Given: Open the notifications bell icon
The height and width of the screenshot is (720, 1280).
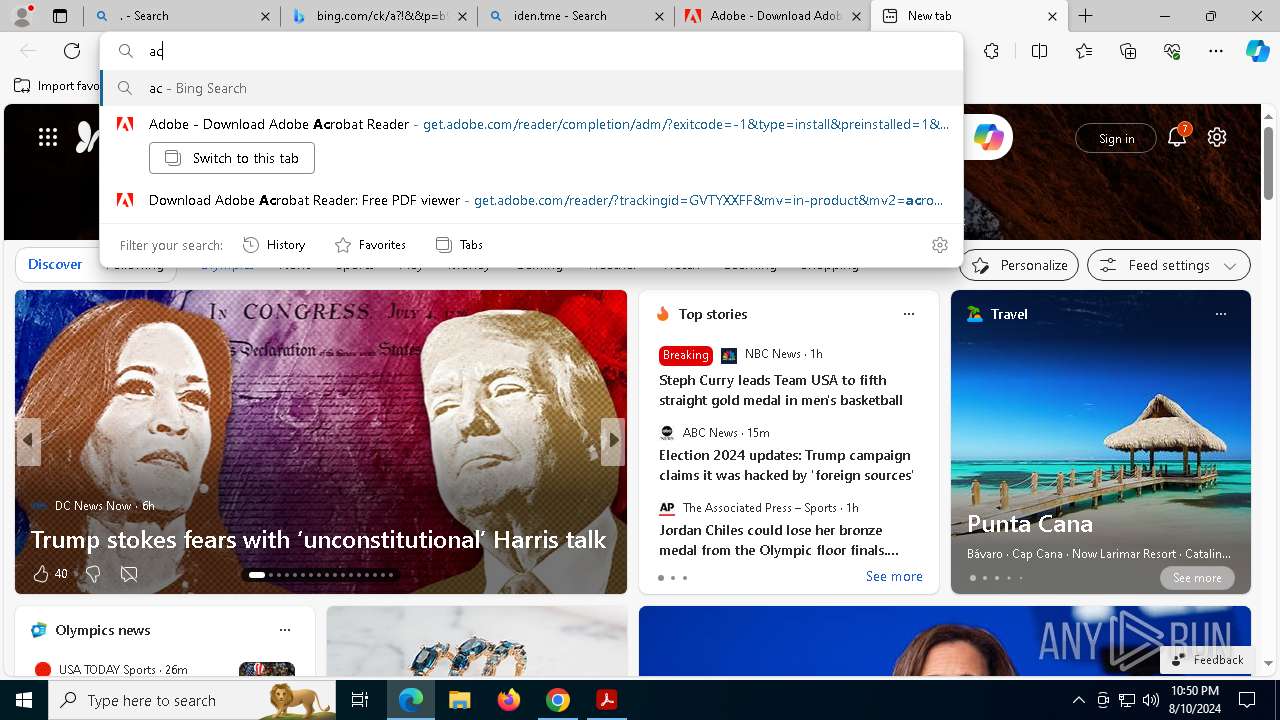Looking at the screenshot, I should [x=1177, y=138].
